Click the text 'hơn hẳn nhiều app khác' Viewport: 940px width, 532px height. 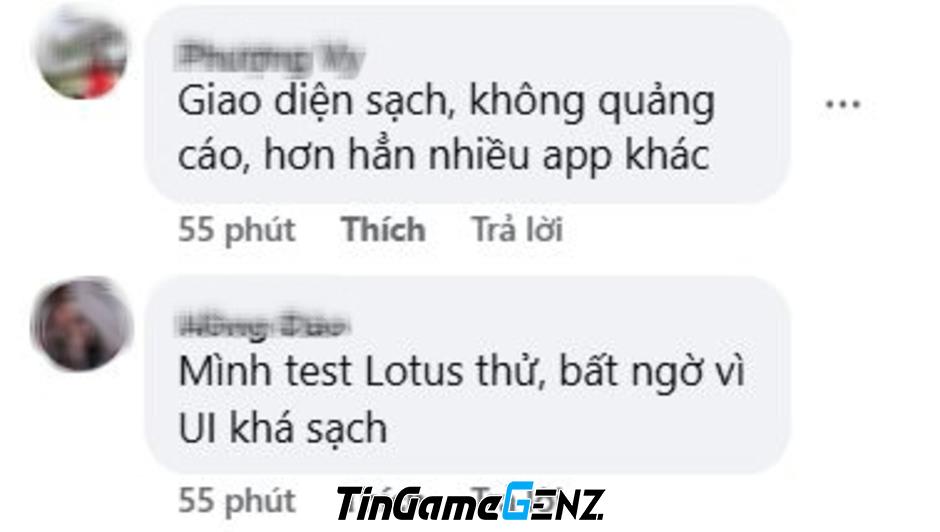[487, 156]
